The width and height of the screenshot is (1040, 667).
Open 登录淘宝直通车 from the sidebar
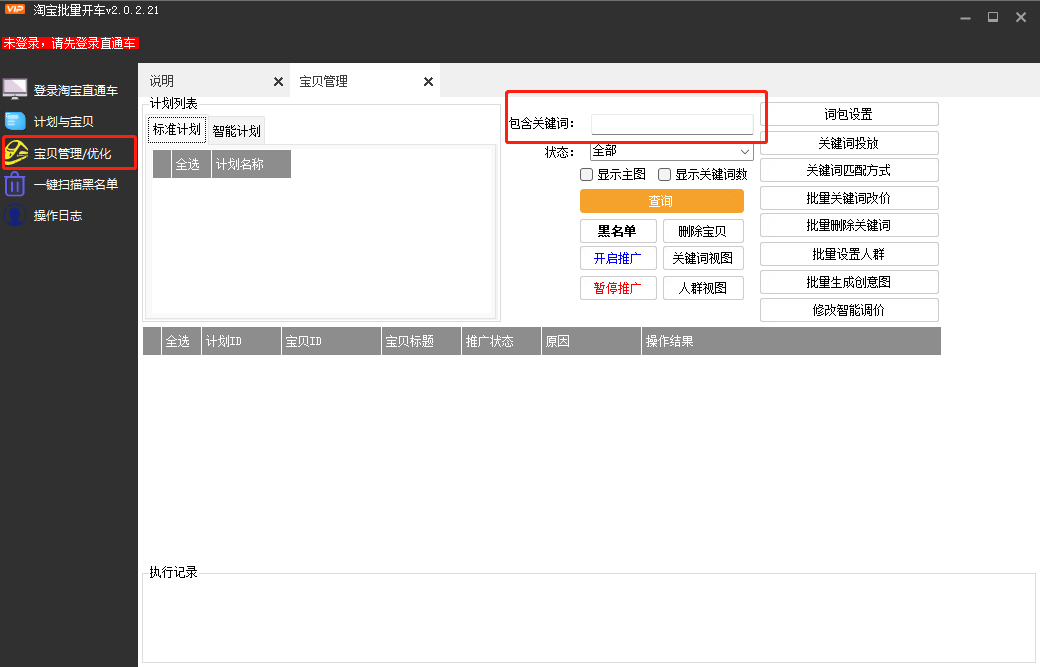coord(76,90)
